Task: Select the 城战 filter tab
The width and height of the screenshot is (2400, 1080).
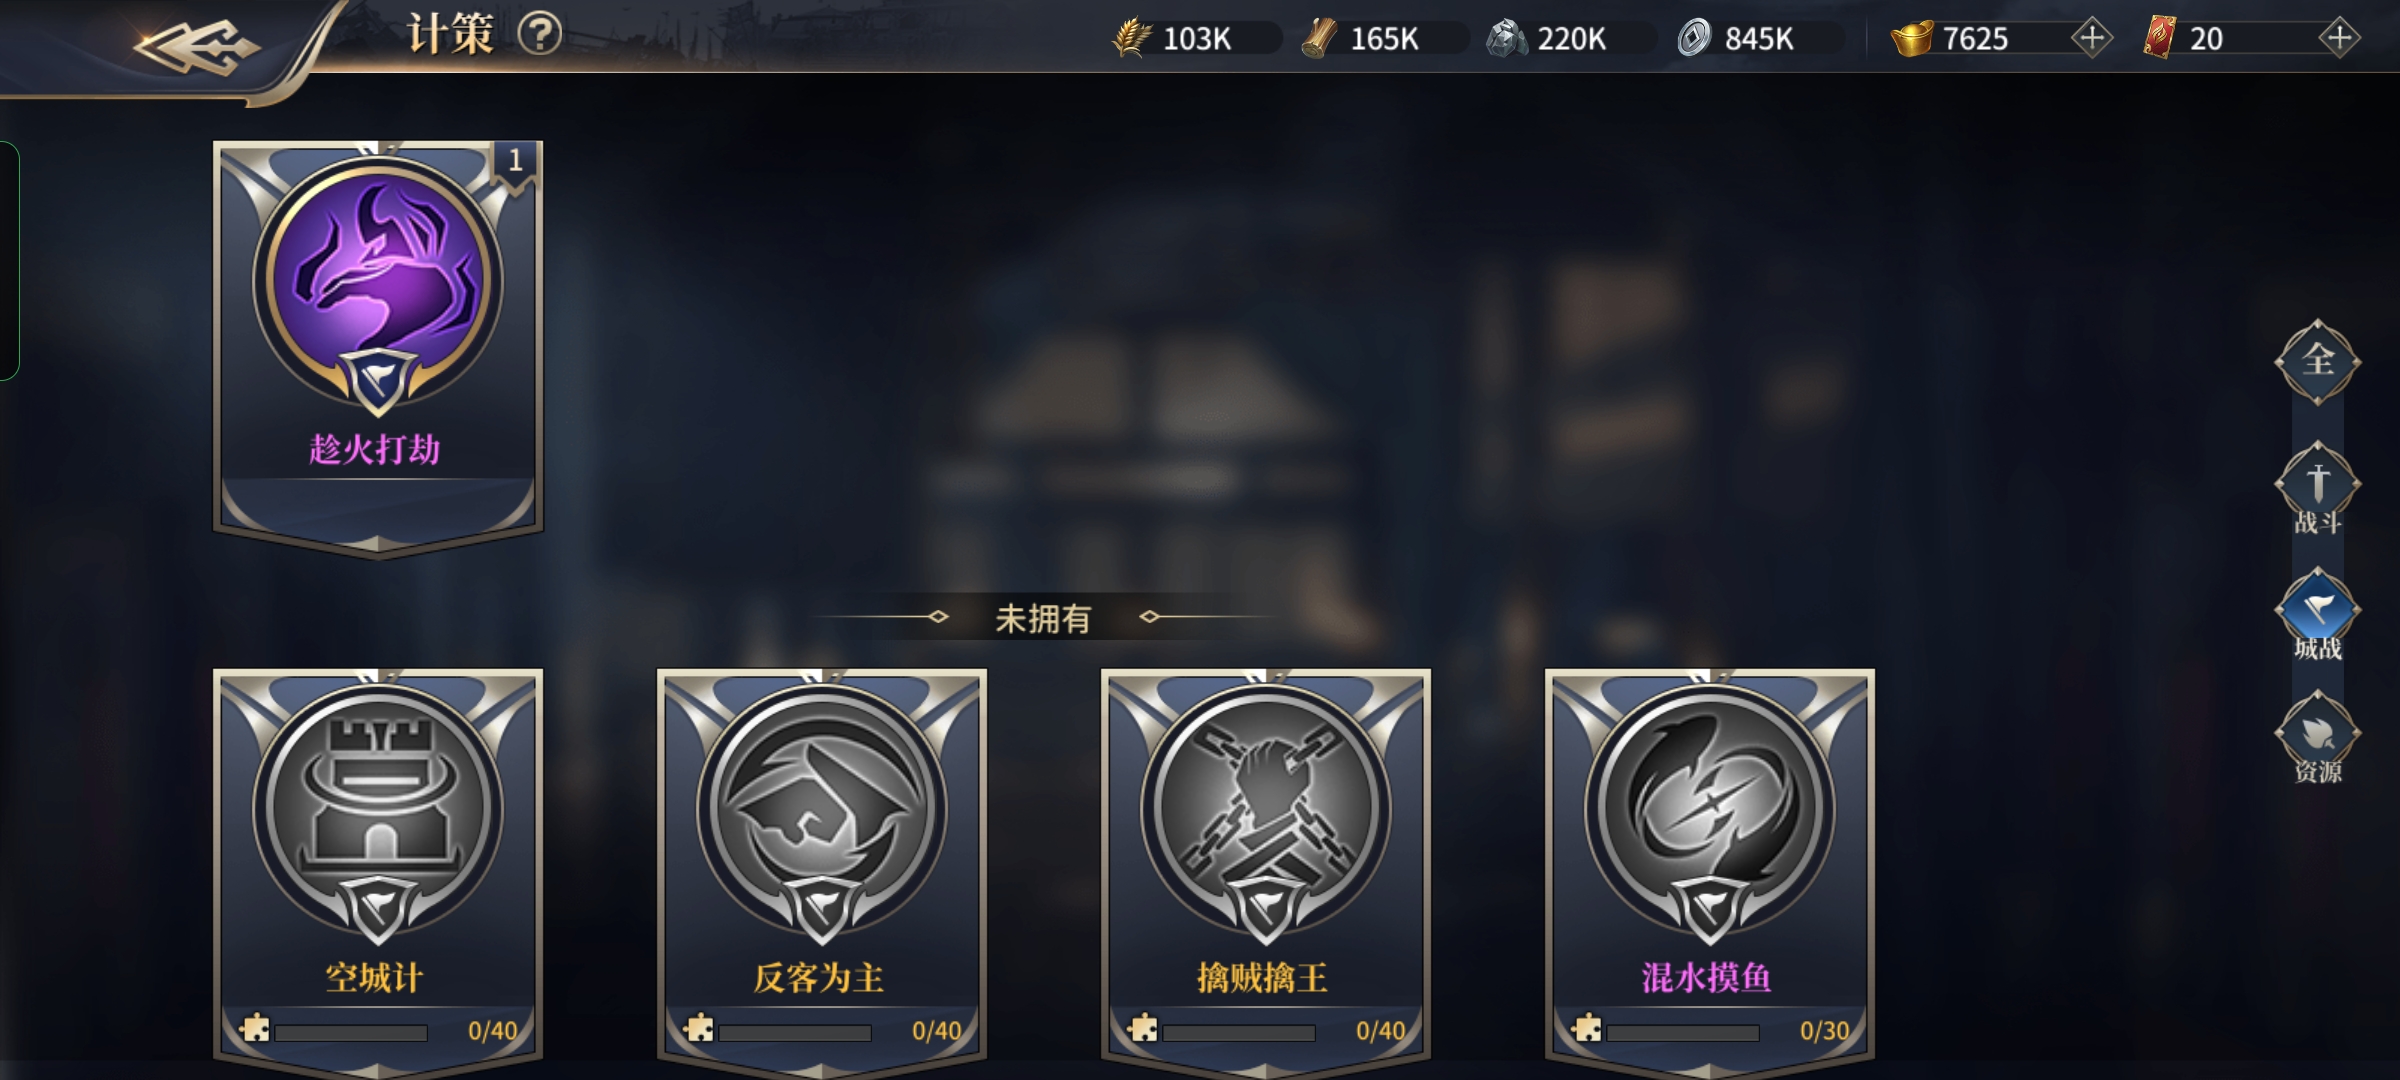Action: pos(2318,615)
